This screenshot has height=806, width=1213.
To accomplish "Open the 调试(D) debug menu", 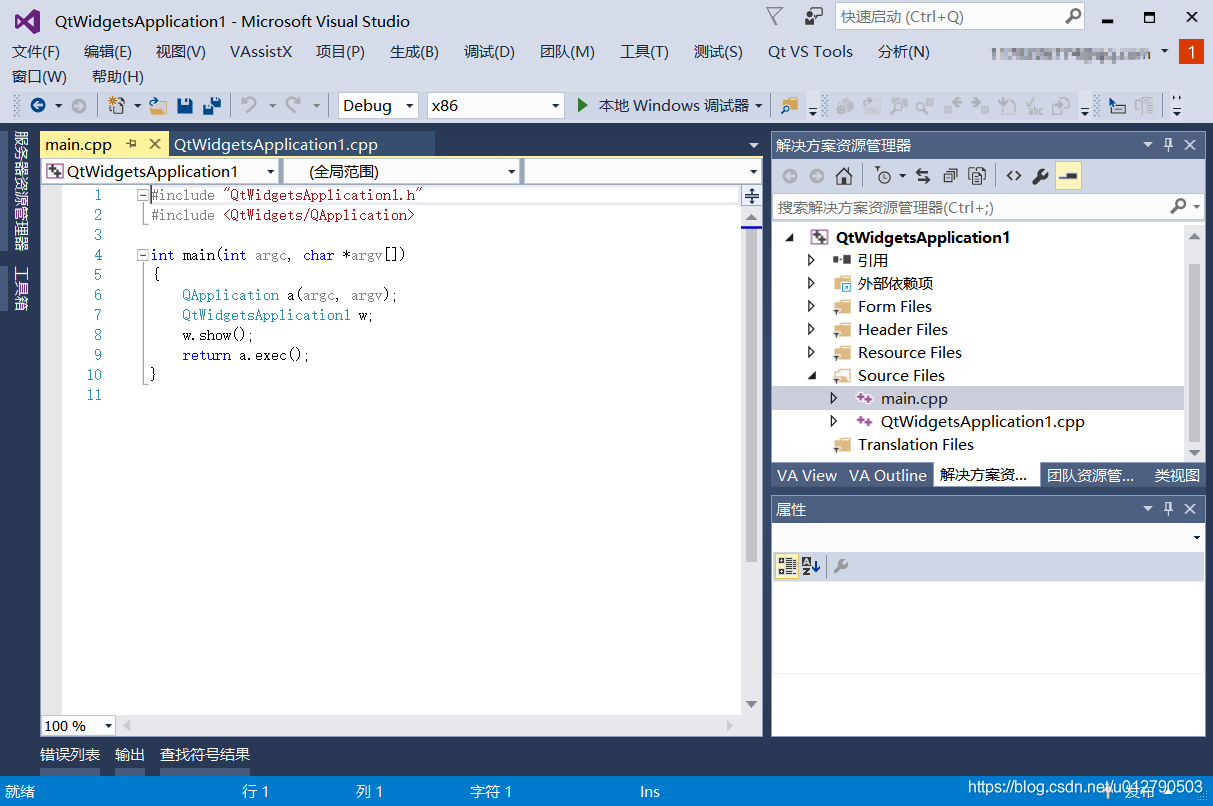I will (x=489, y=52).
